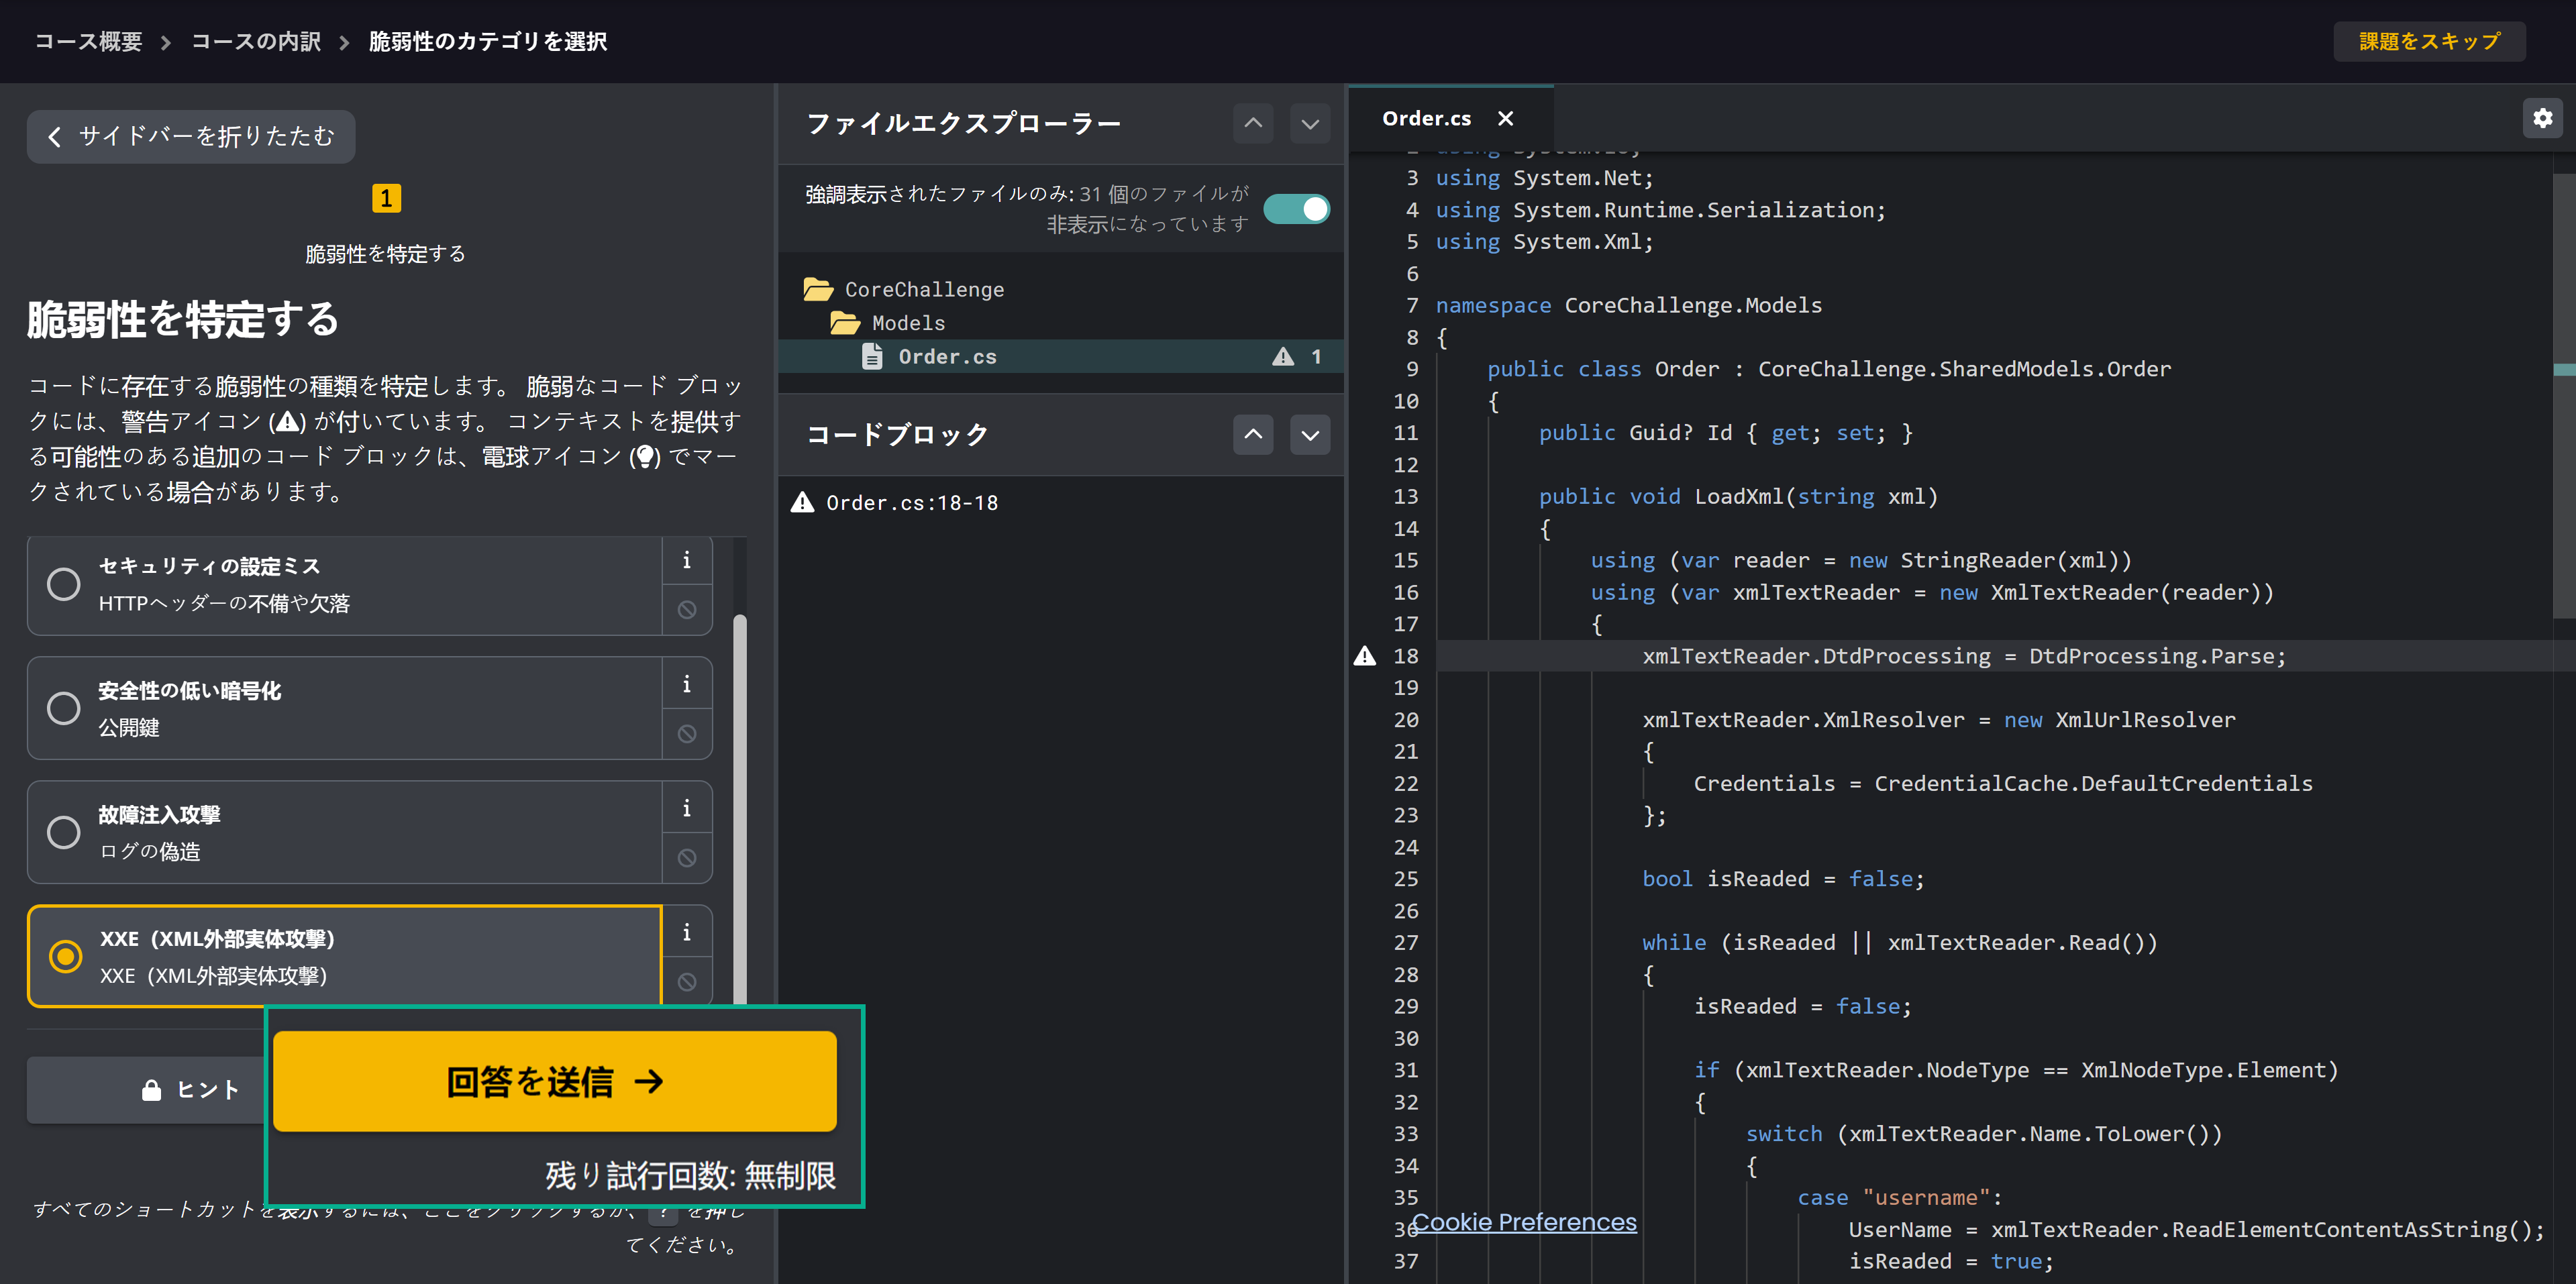
Task: Expand file explorer with down chevron
Action: coord(1310,124)
